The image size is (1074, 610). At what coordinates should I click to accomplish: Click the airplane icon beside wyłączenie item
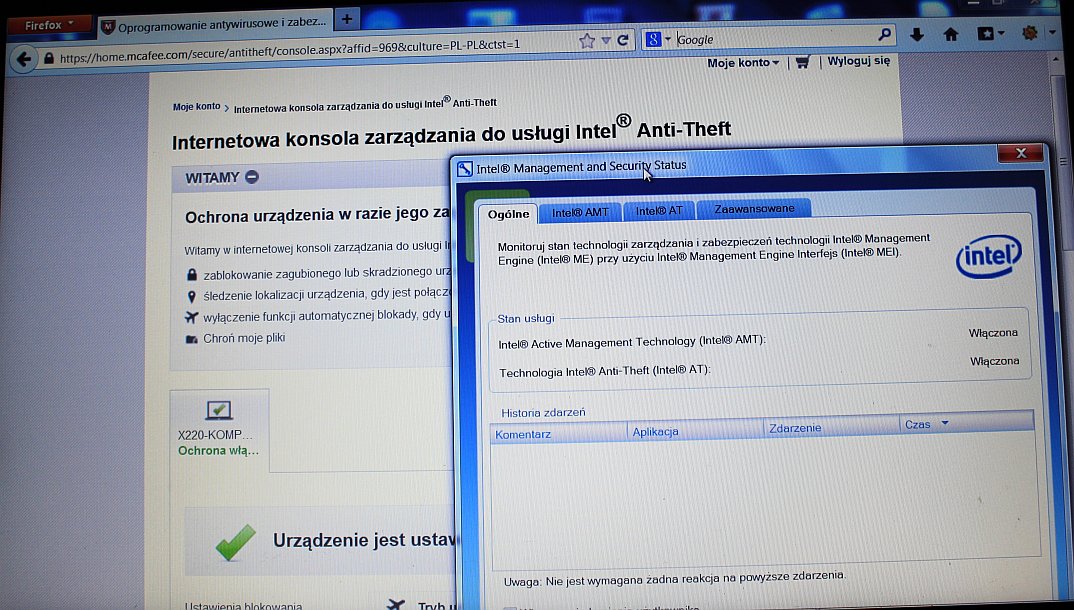tap(191, 317)
